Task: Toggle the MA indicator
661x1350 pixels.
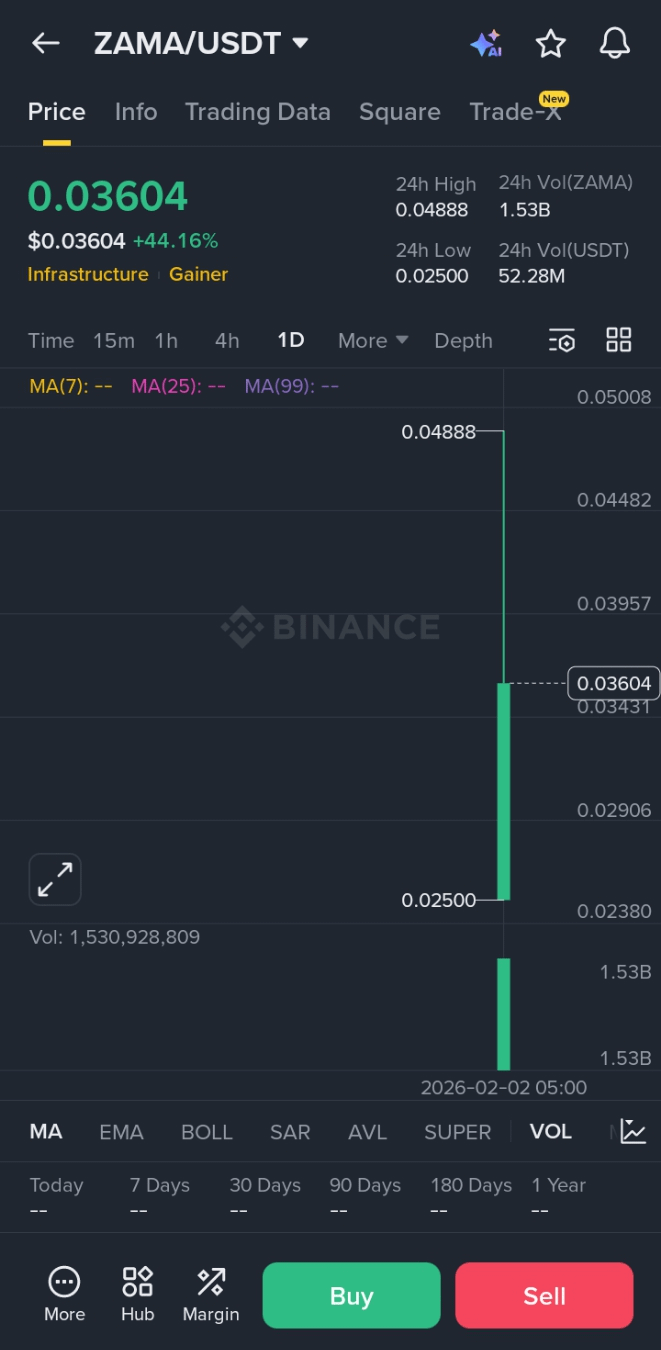Action: point(46,1132)
